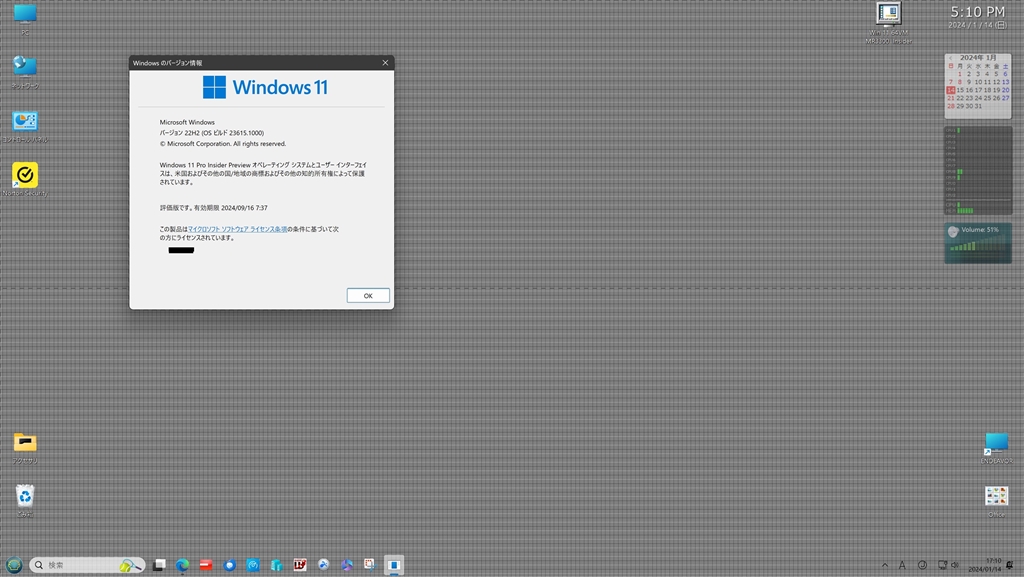Open the Microsoft Software License Terms link
Viewport: 1024px width, 577px height.
click(238, 229)
